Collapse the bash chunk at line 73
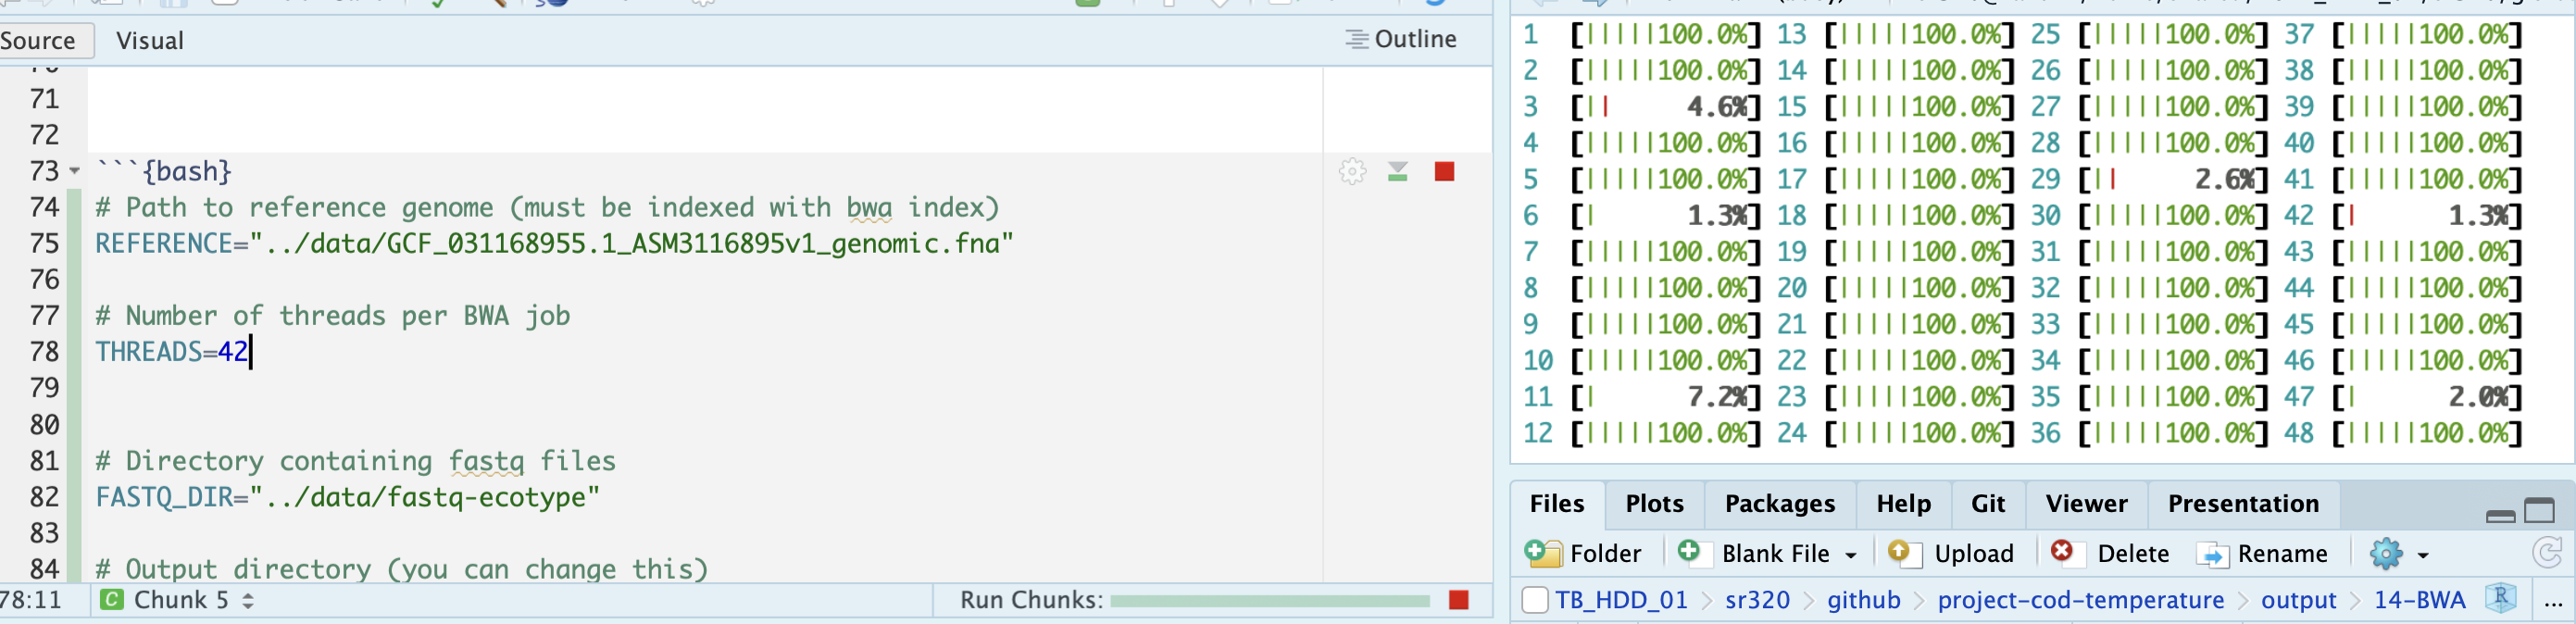 tap(74, 172)
